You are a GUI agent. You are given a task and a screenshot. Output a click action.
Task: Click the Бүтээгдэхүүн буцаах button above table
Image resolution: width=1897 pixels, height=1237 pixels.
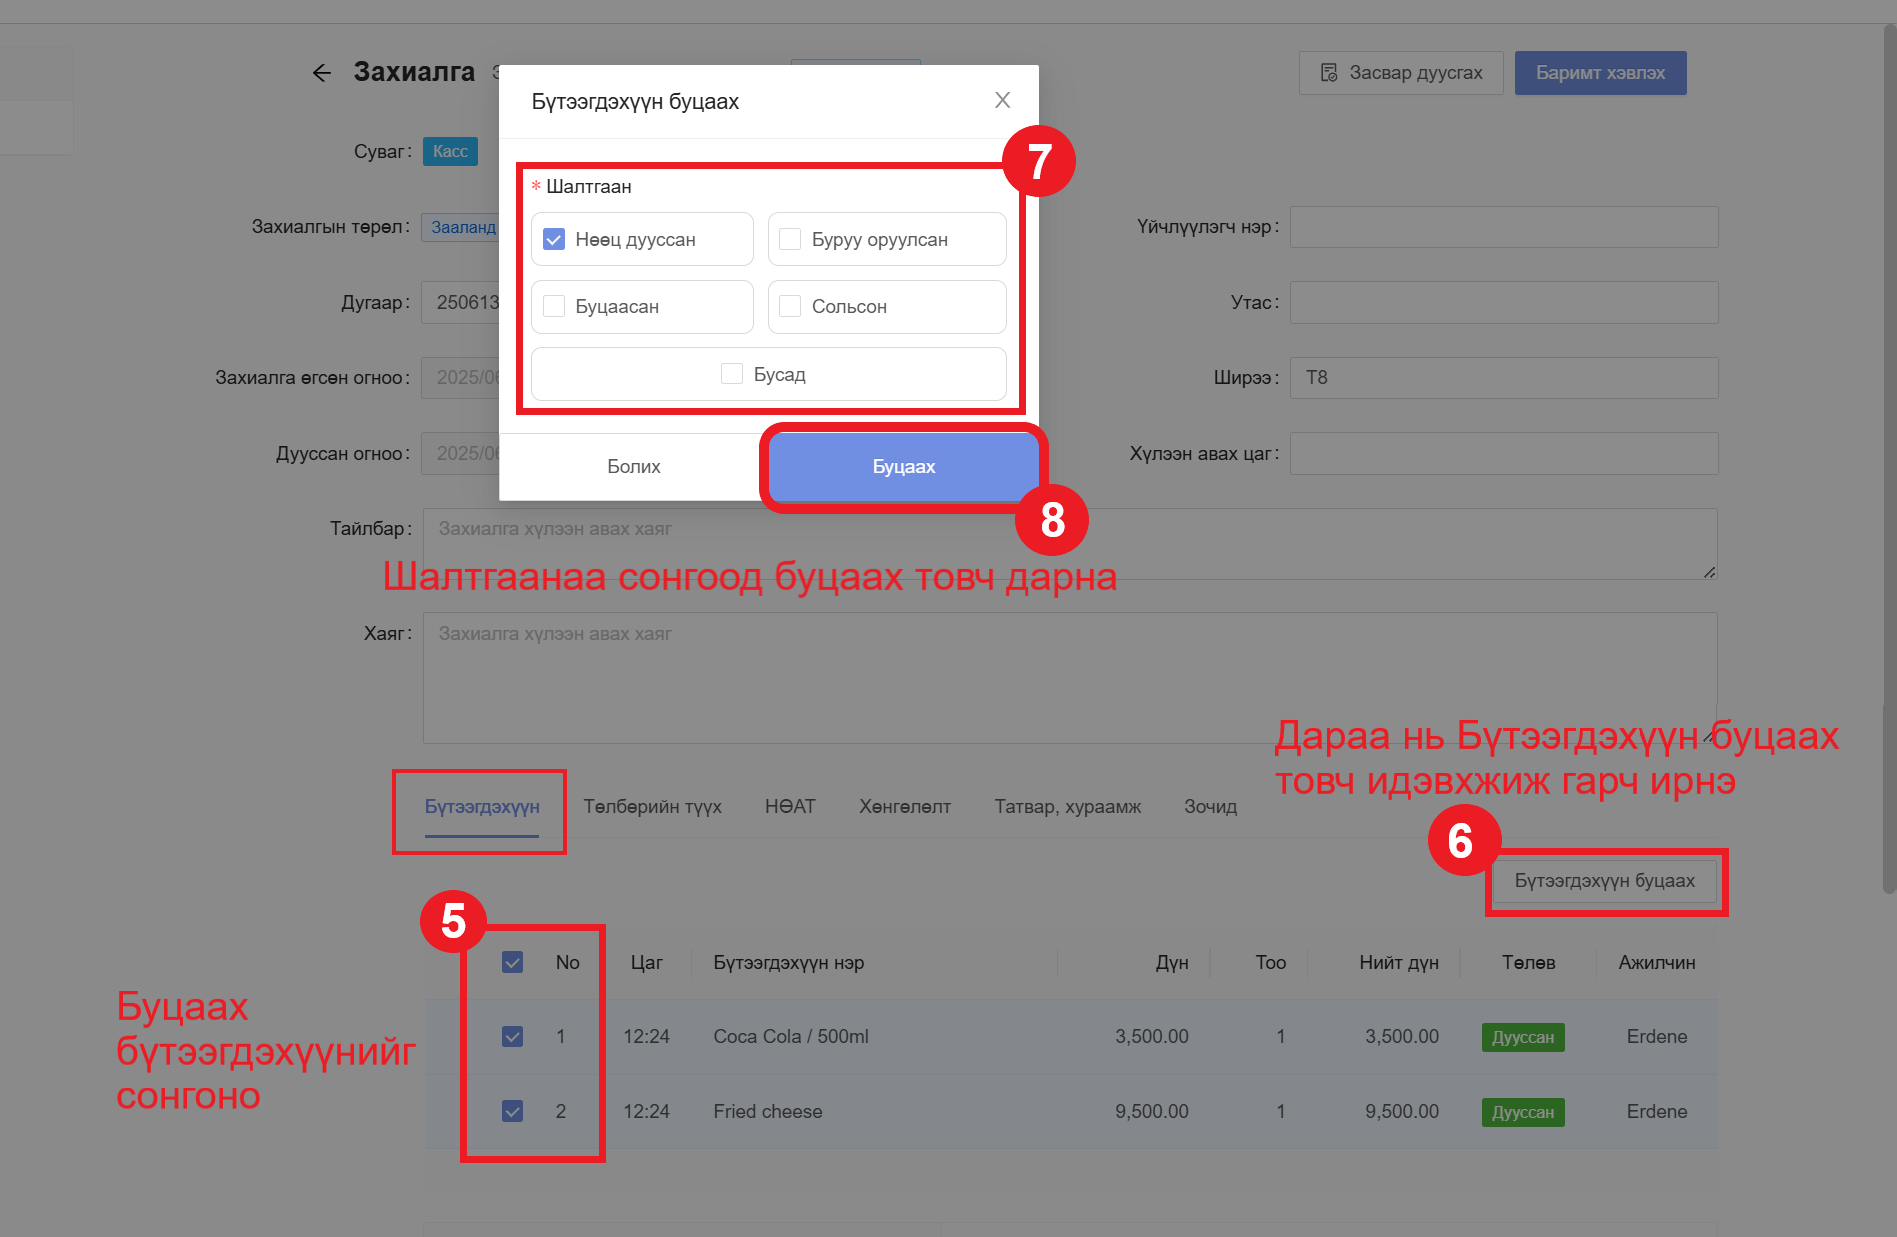click(x=1604, y=881)
